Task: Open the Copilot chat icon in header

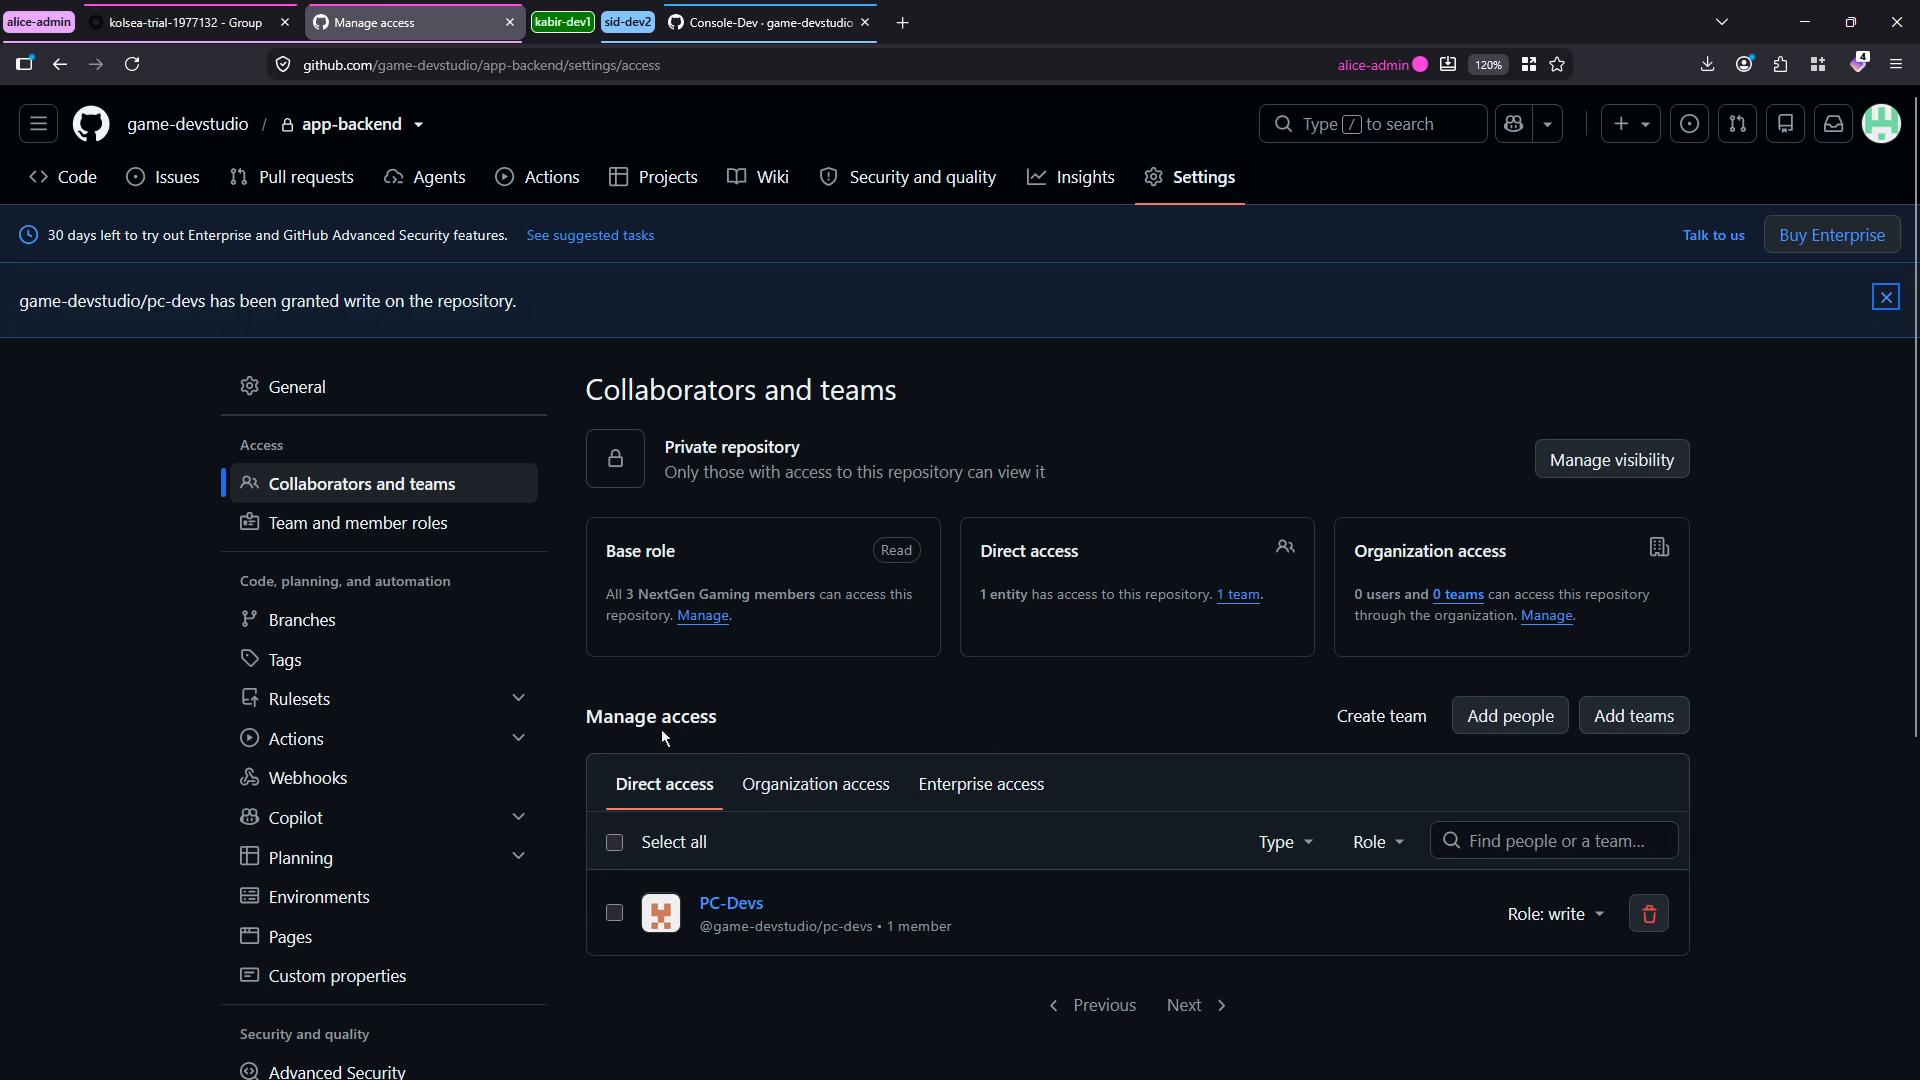Action: click(1513, 124)
